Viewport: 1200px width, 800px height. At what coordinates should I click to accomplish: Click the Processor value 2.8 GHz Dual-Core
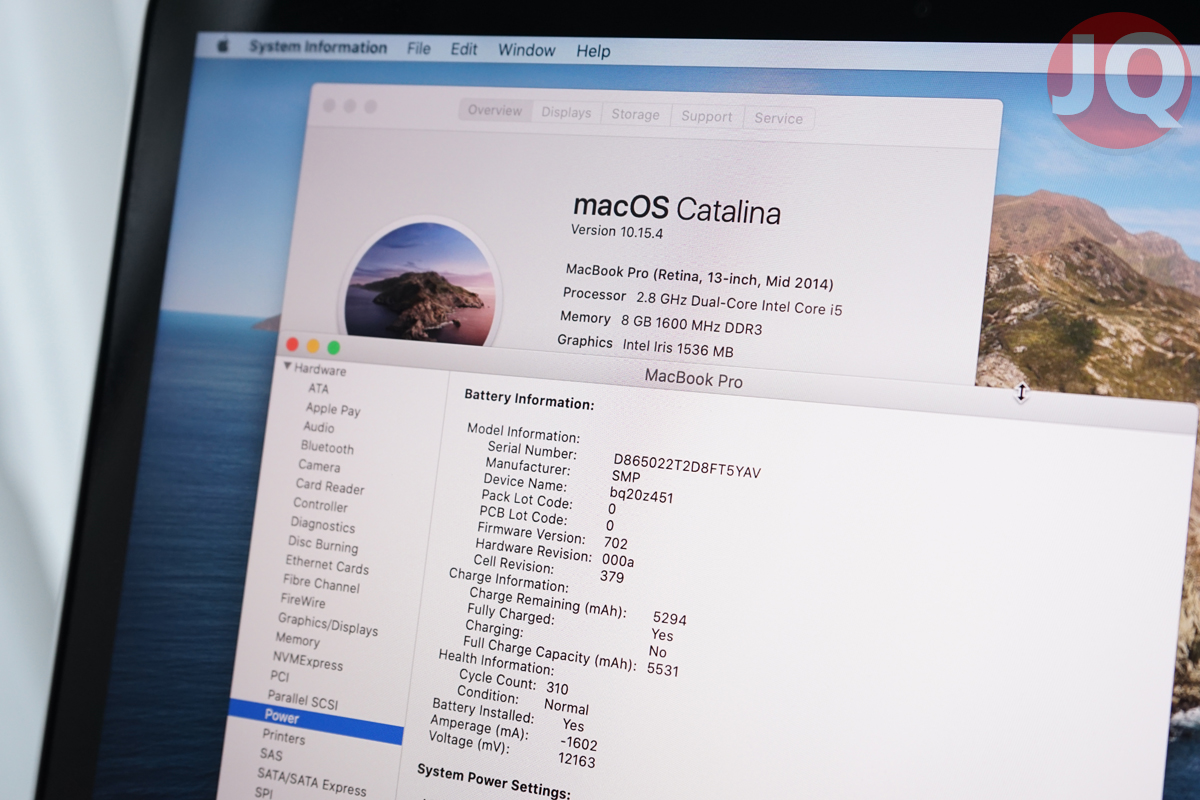(739, 304)
